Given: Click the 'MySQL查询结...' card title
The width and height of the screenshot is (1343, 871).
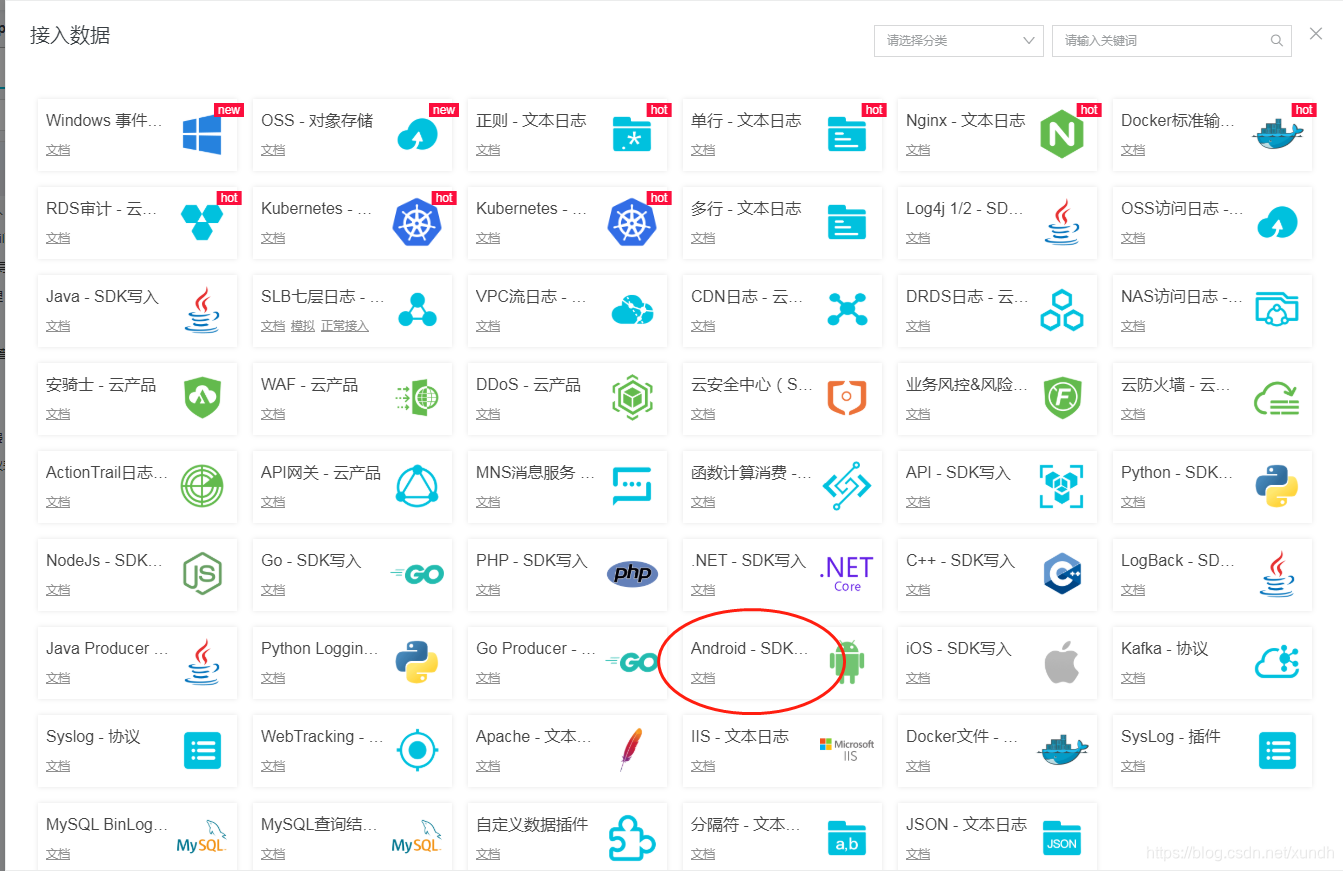Looking at the screenshot, I should click(320, 824).
